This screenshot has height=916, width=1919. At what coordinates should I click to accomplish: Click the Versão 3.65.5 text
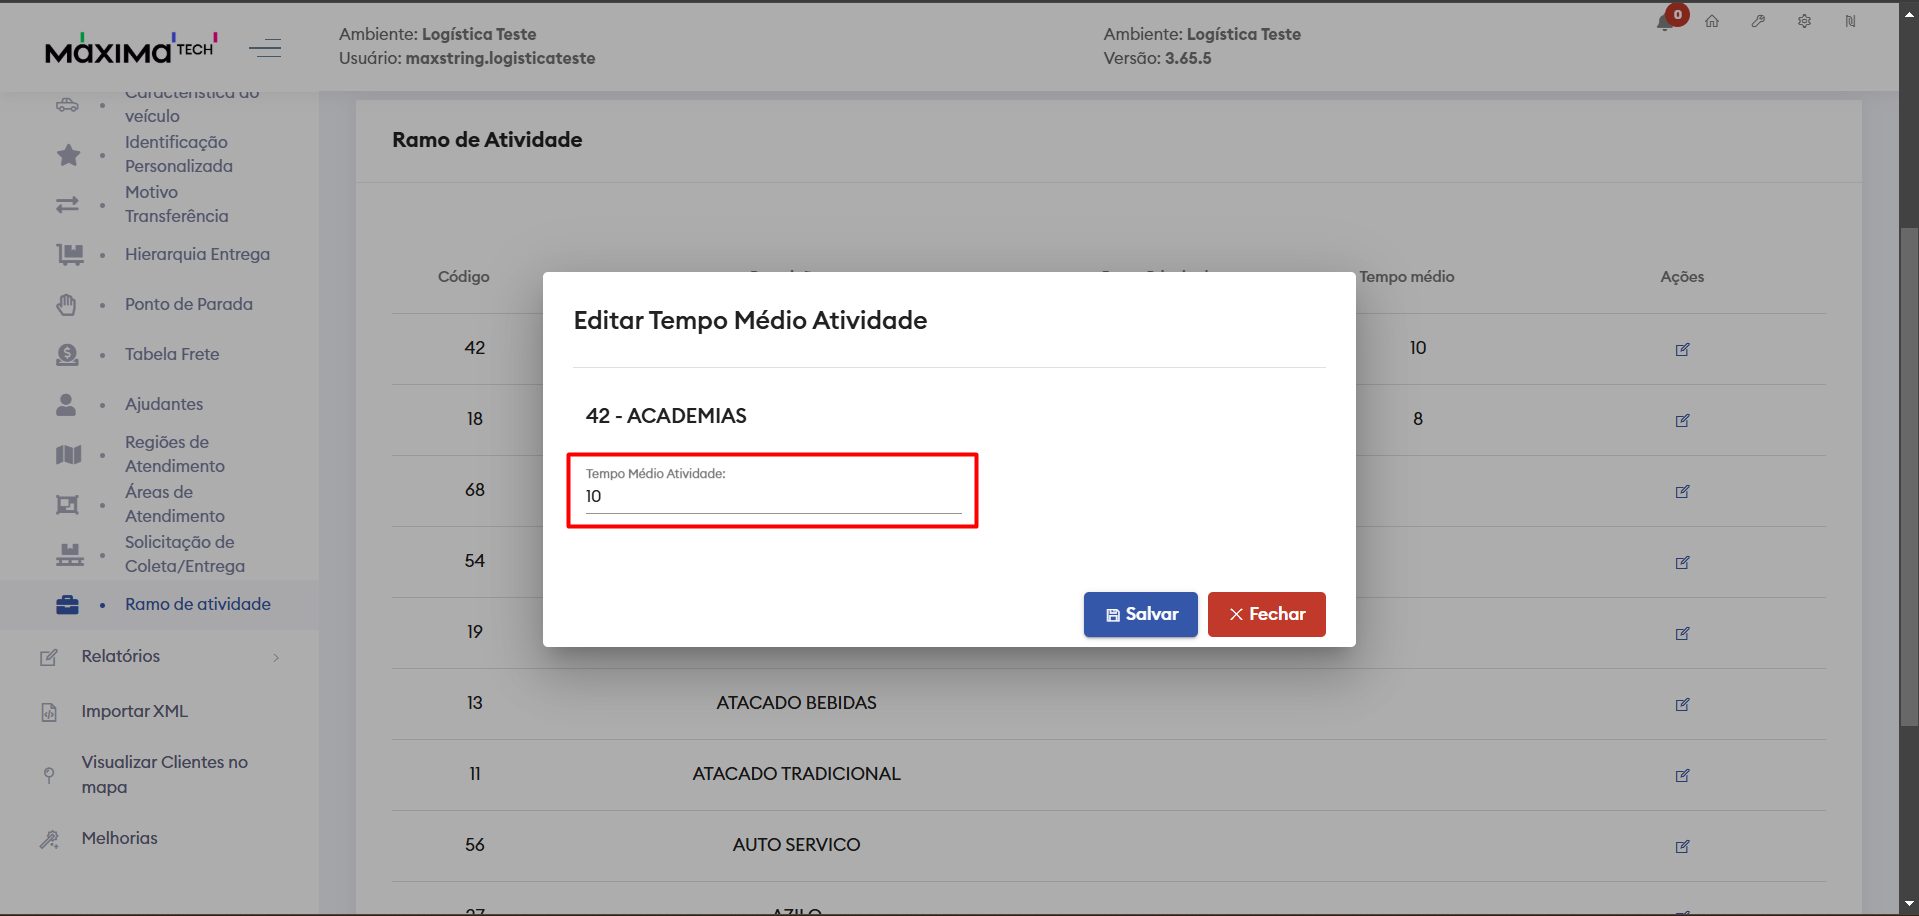coord(1157,58)
